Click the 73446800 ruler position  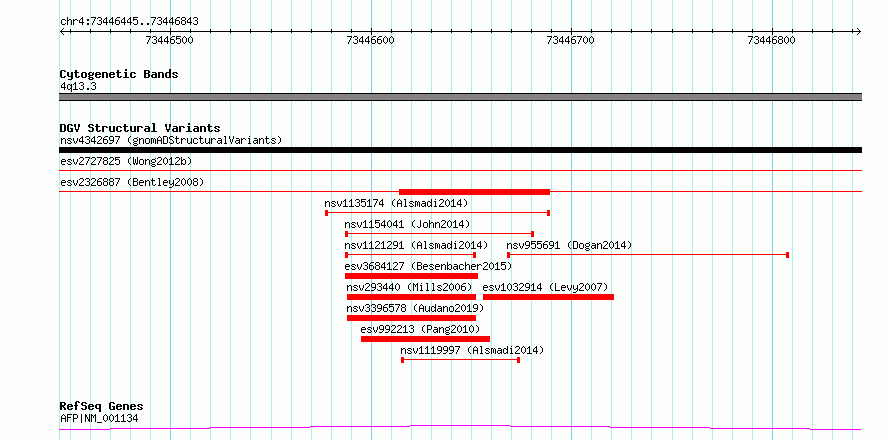coord(771,40)
